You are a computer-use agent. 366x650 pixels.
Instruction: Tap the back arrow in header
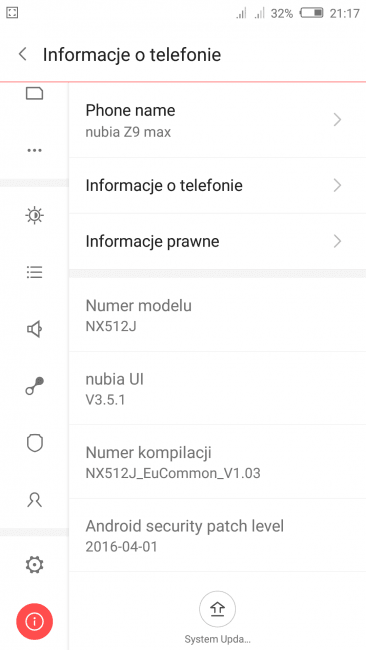point(22,54)
